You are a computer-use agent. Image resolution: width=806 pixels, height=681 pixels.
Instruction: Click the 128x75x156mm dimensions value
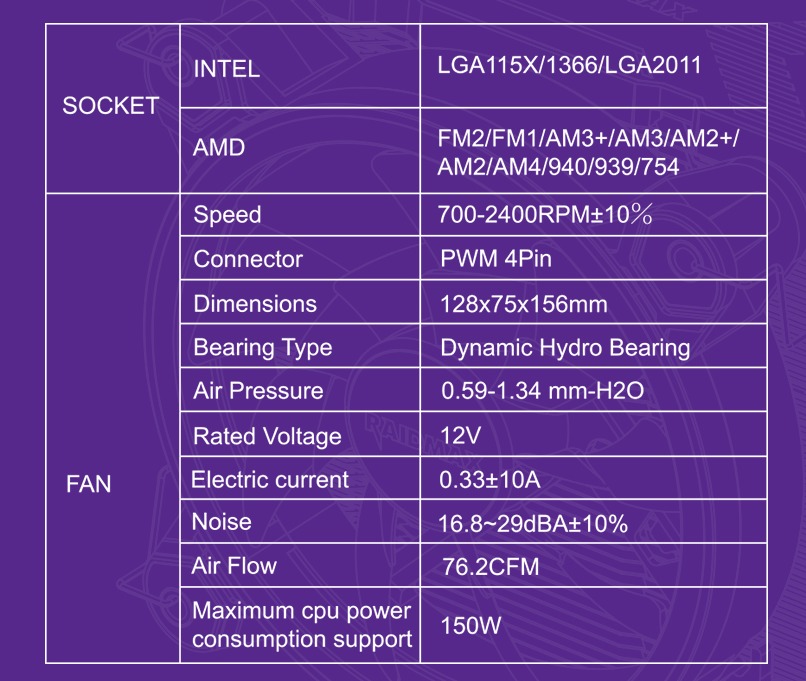point(524,304)
